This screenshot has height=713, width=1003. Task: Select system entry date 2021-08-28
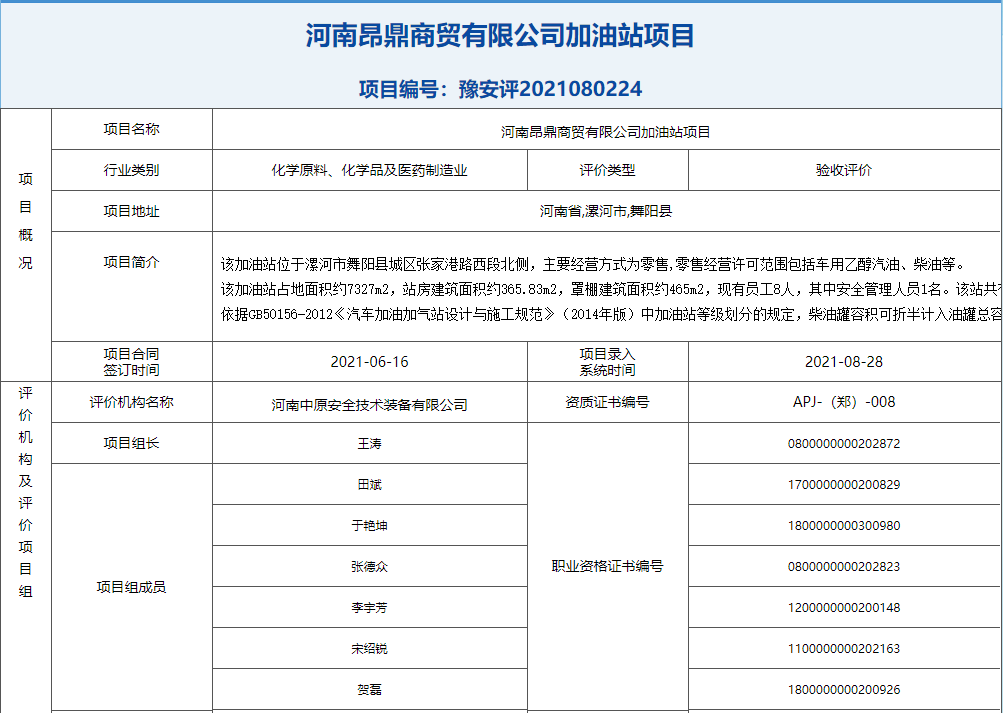pos(844,362)
